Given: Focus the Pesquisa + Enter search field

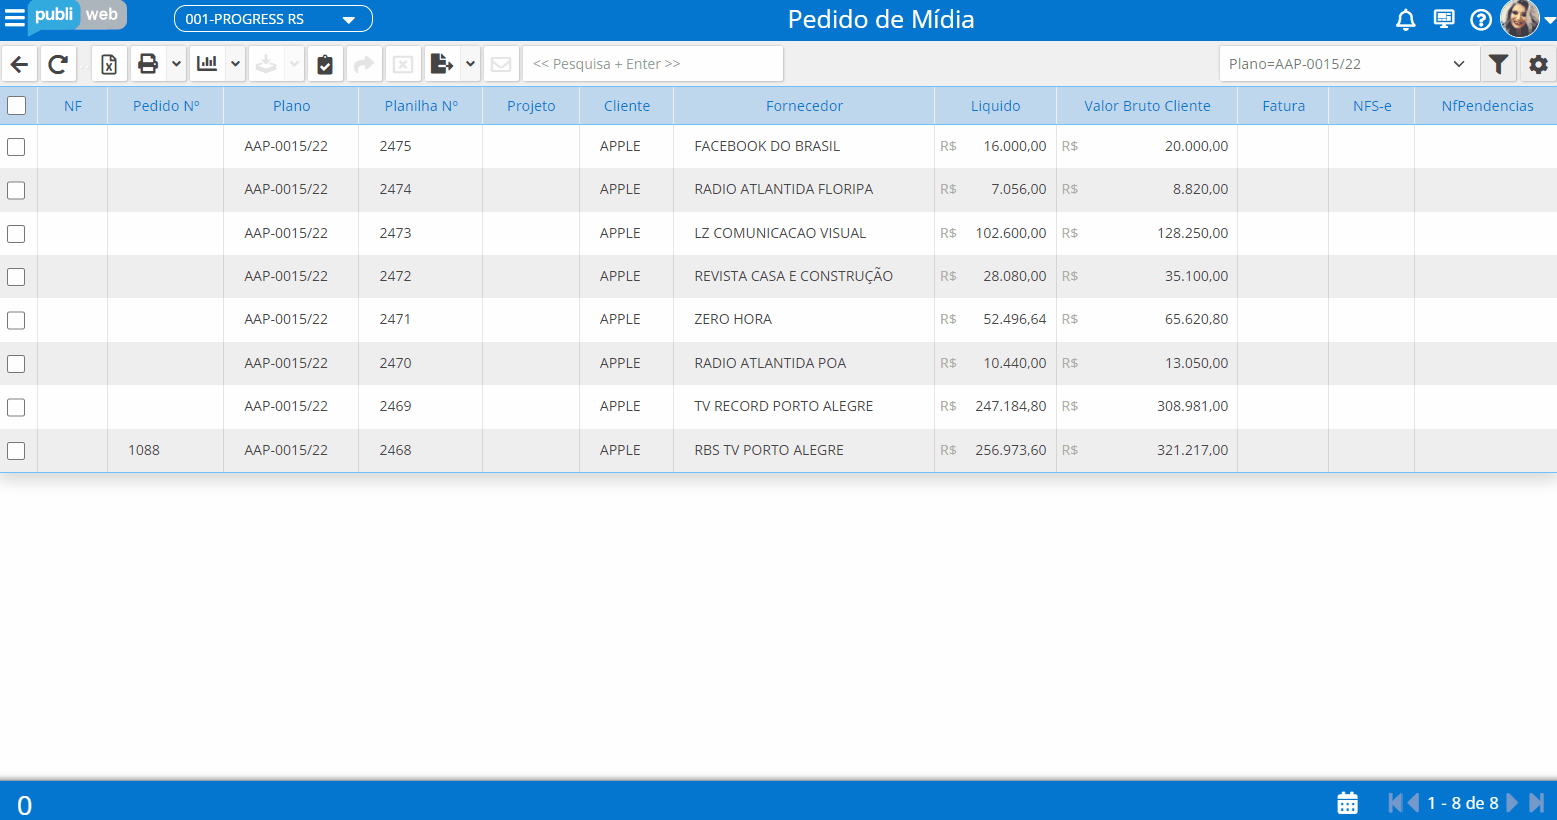Looking at the screenshot, I should tap(653, 64).
